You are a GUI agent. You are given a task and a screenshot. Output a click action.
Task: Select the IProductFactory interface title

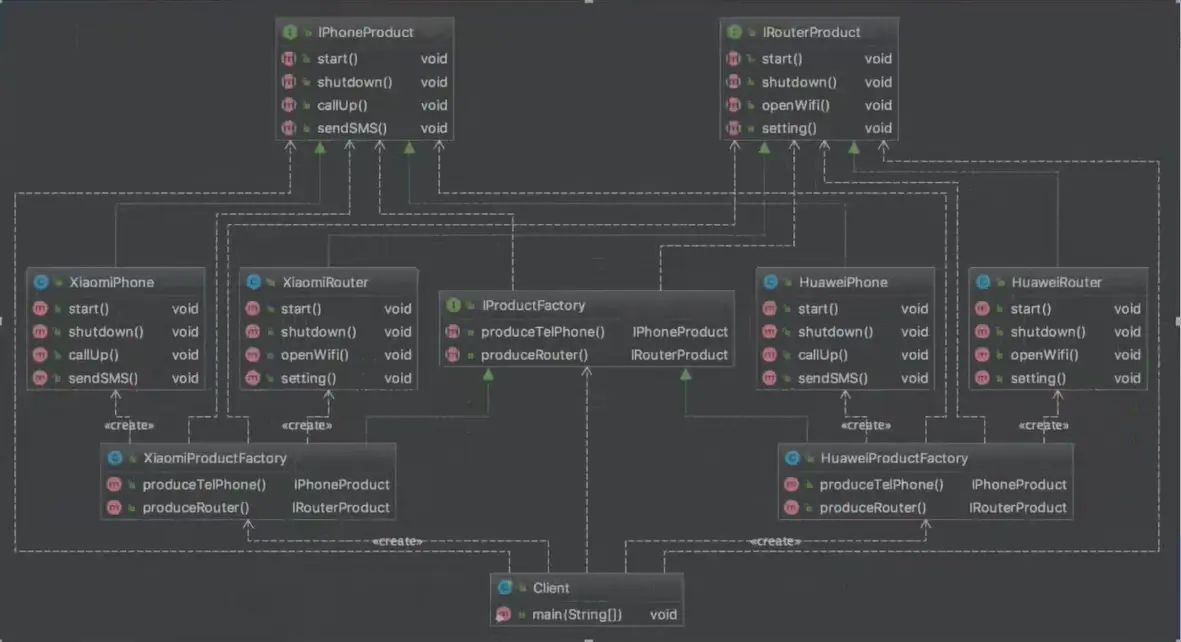[x=533, y=305]
